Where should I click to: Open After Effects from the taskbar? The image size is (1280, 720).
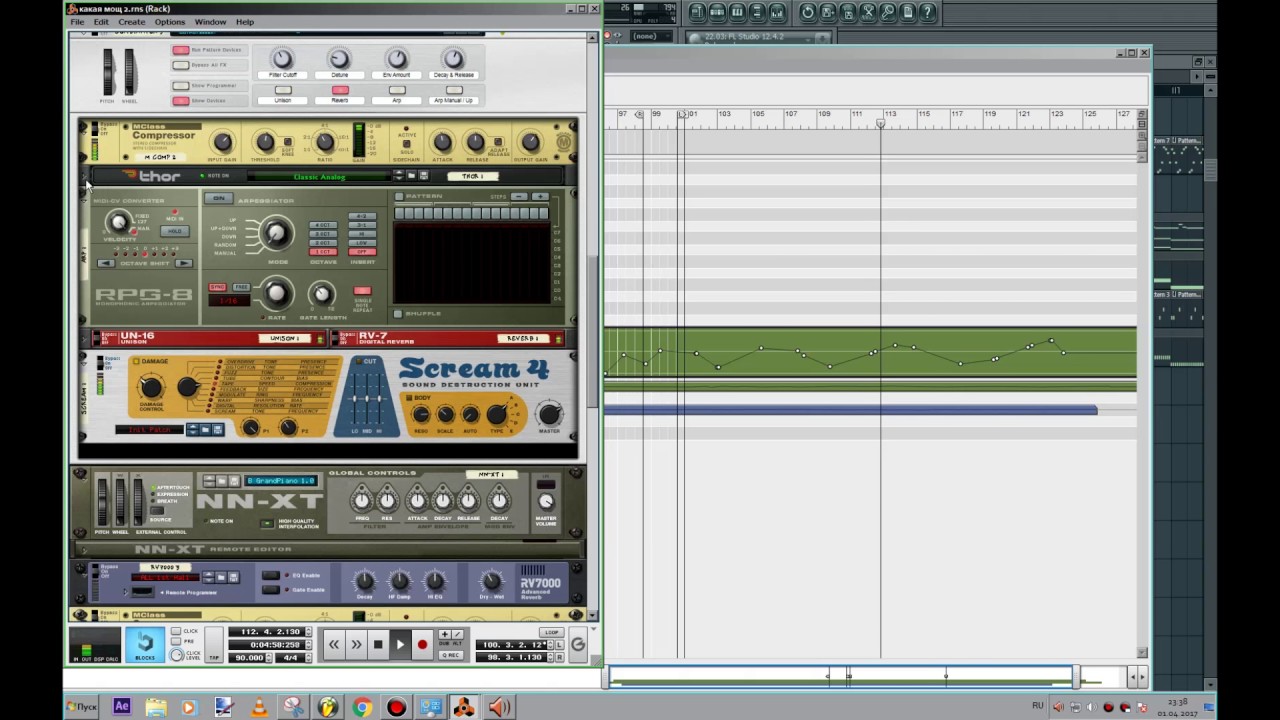(122, 706)
